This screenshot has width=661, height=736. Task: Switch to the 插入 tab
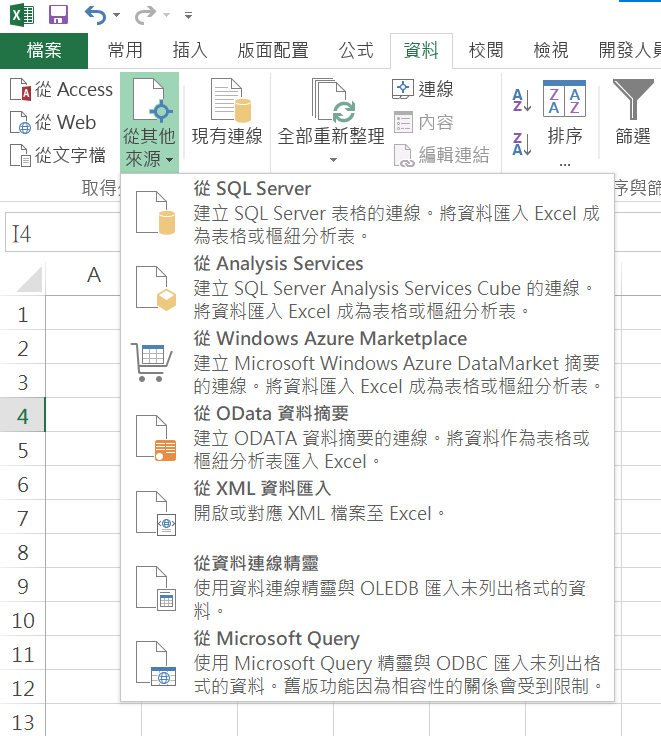point(190,50)
